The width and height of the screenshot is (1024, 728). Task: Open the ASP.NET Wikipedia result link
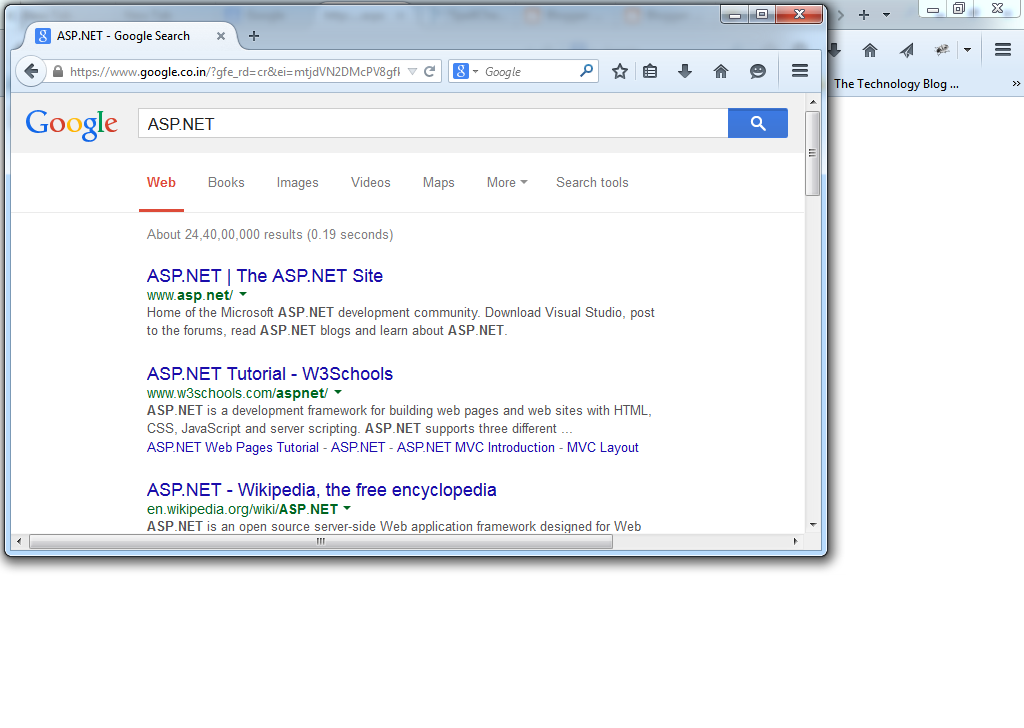click(x=321, y=490)
